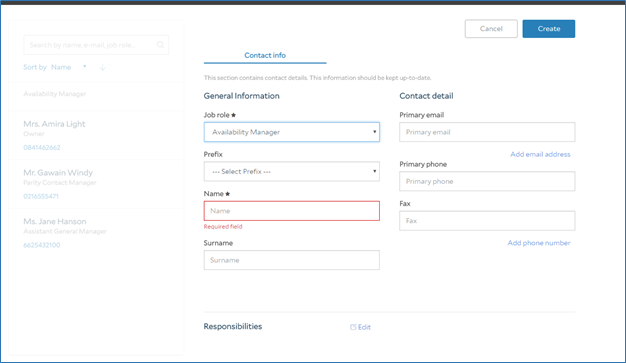This screenshot has width=626, height=363.
Task: Click the Add email address link
Action: coord(540,155)
